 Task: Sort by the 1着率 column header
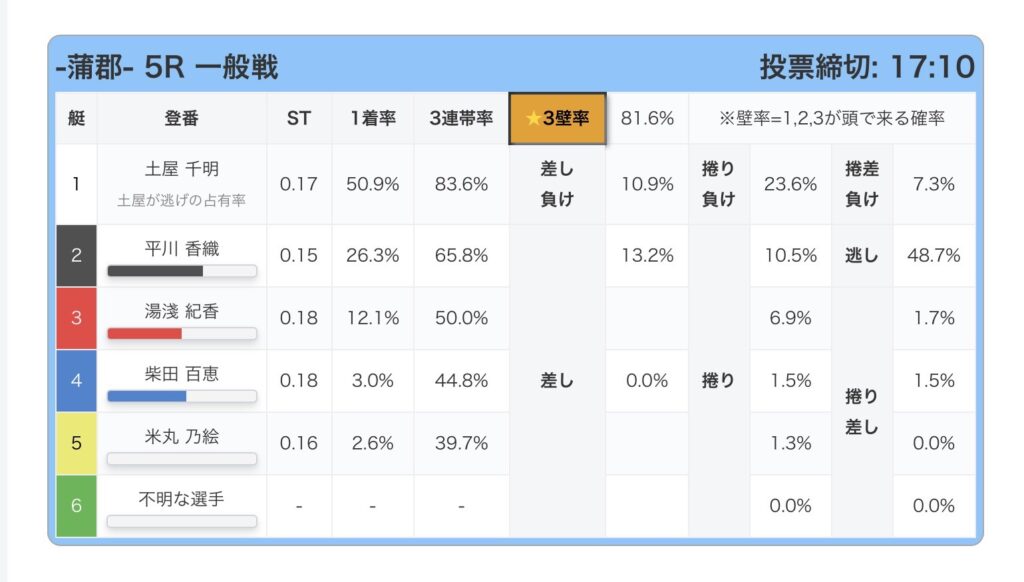pos(372,118)
